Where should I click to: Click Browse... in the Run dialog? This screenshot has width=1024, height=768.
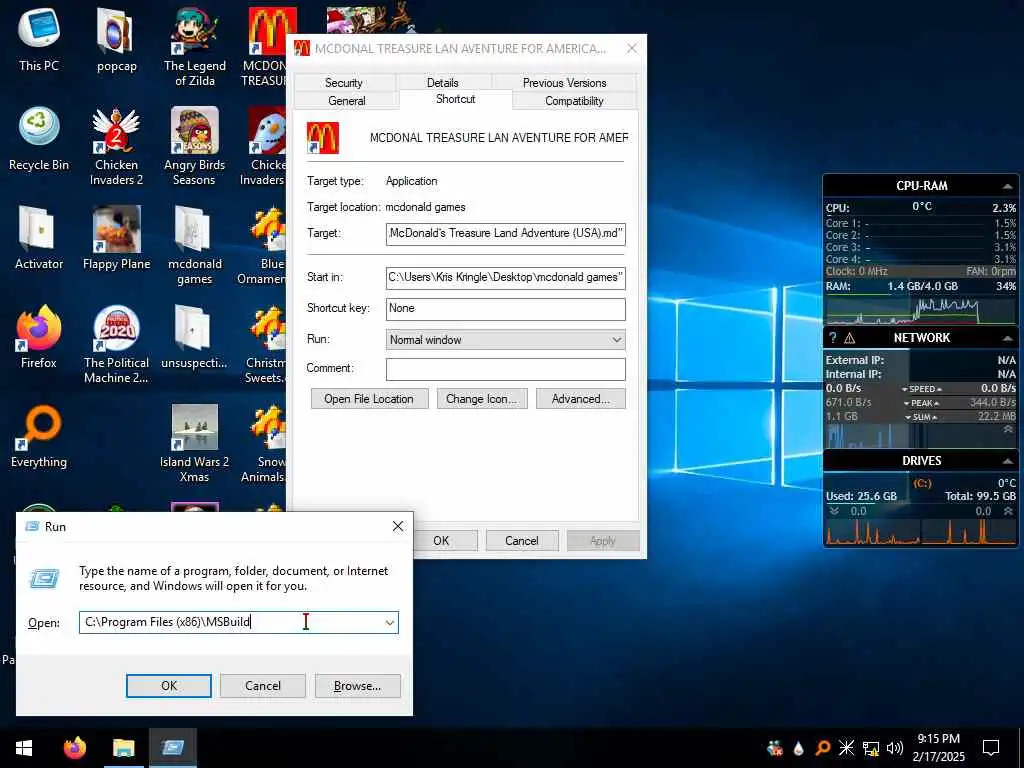[x=357, y=686]
